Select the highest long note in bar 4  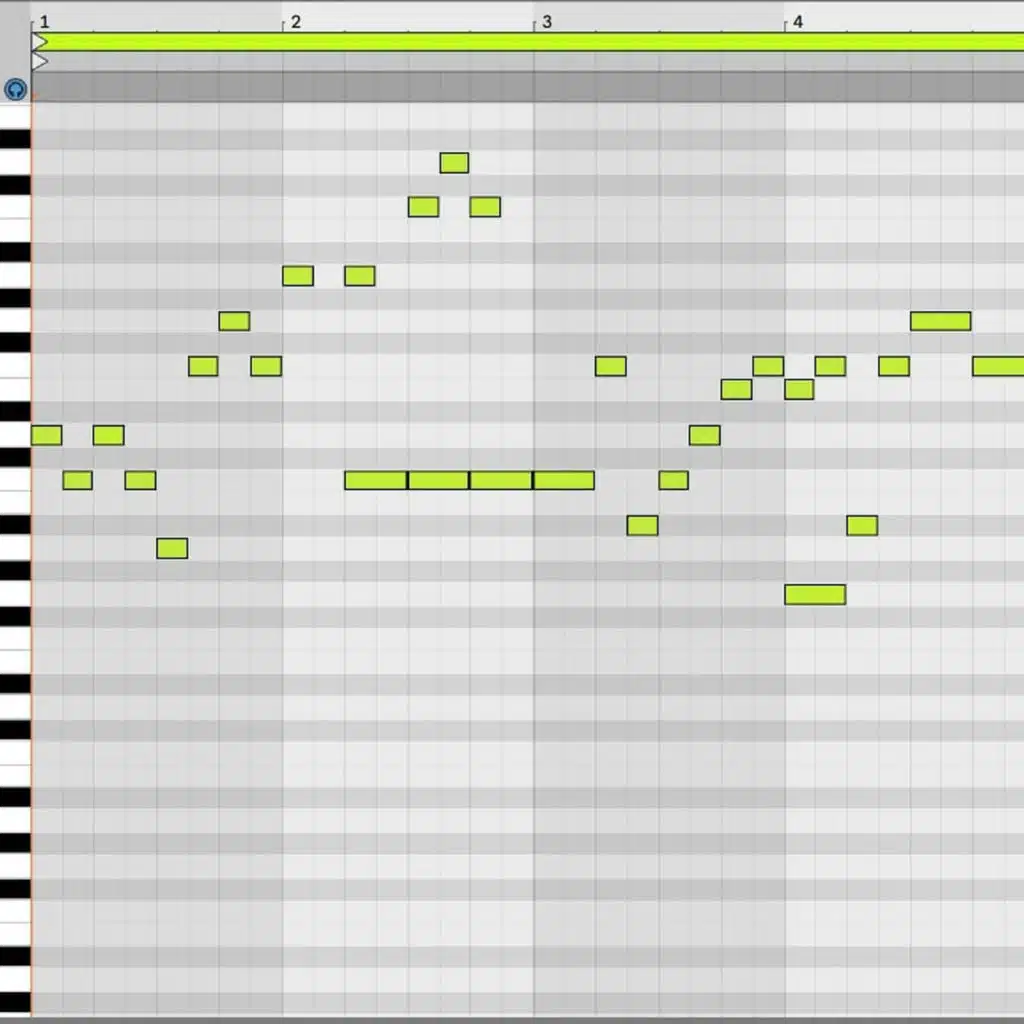[940, 321]
